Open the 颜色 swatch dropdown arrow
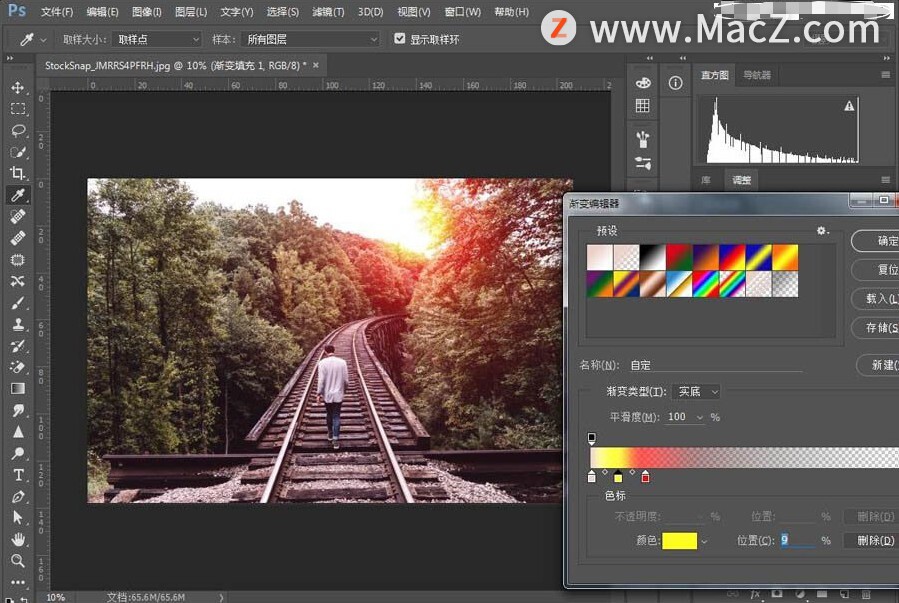This screenshot has width=899, height=603. 704,541
